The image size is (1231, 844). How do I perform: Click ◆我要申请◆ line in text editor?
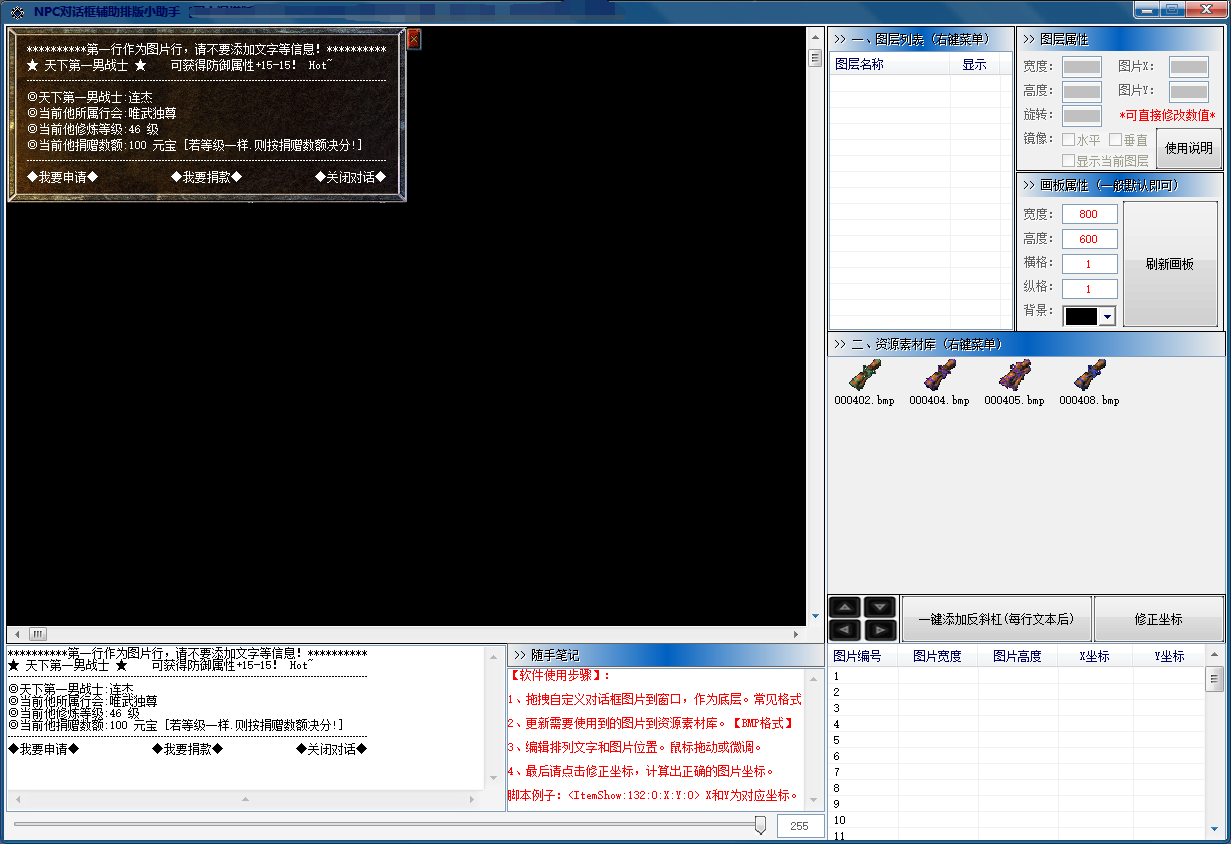click(43, 749)
